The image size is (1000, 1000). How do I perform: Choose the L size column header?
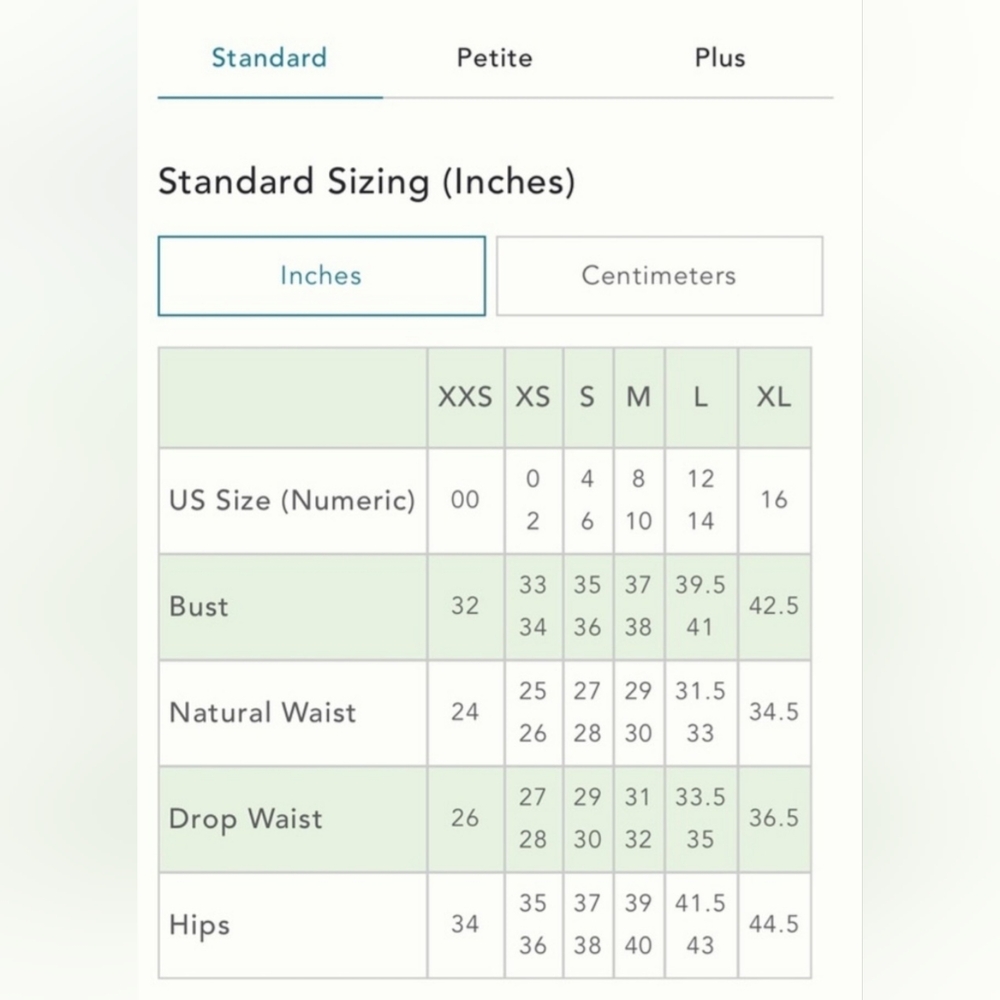pos(701,397)
